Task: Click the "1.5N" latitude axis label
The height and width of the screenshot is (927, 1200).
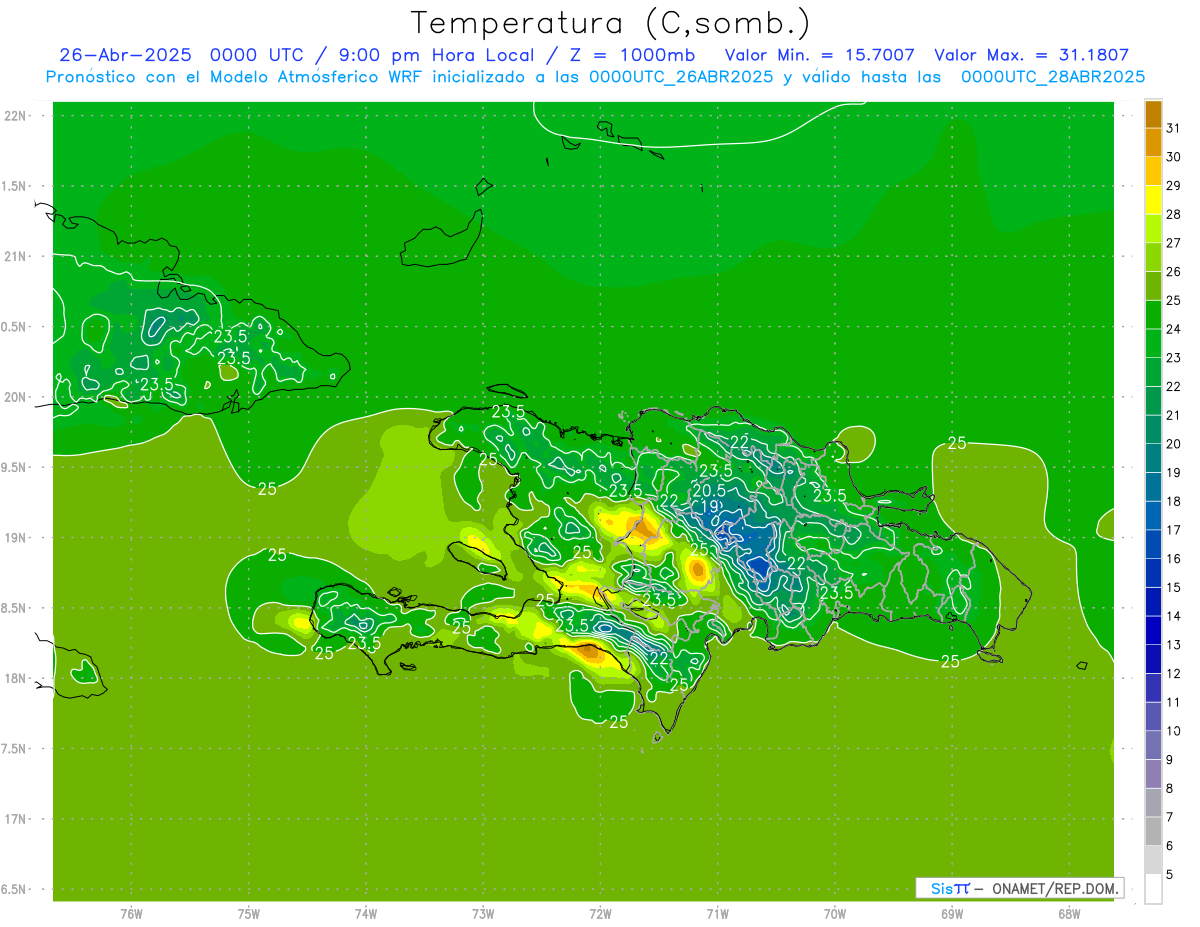Action: point(15,186)
